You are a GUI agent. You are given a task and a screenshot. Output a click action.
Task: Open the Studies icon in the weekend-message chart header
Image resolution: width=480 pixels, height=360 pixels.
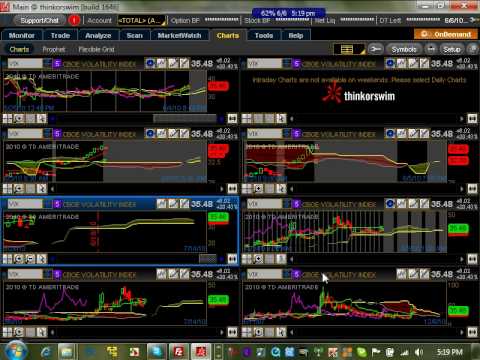(x=401, y=63)
